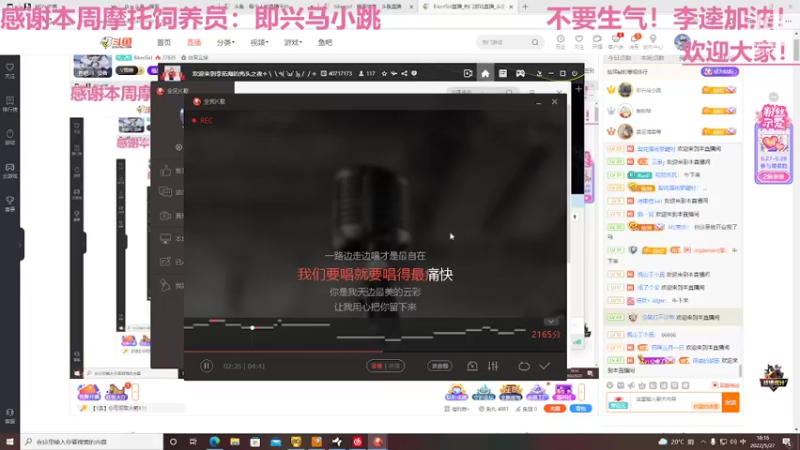Click the chat message input box
Screen dimensions: 800x450
coord(678,402)
